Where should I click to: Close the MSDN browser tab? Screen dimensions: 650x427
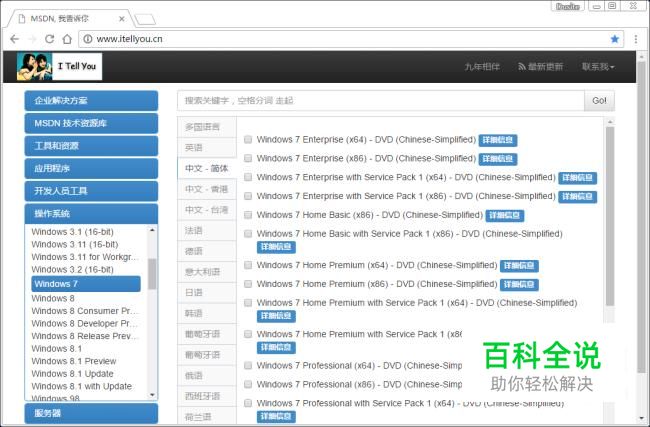pyautogui.click(x=121, y=19)
